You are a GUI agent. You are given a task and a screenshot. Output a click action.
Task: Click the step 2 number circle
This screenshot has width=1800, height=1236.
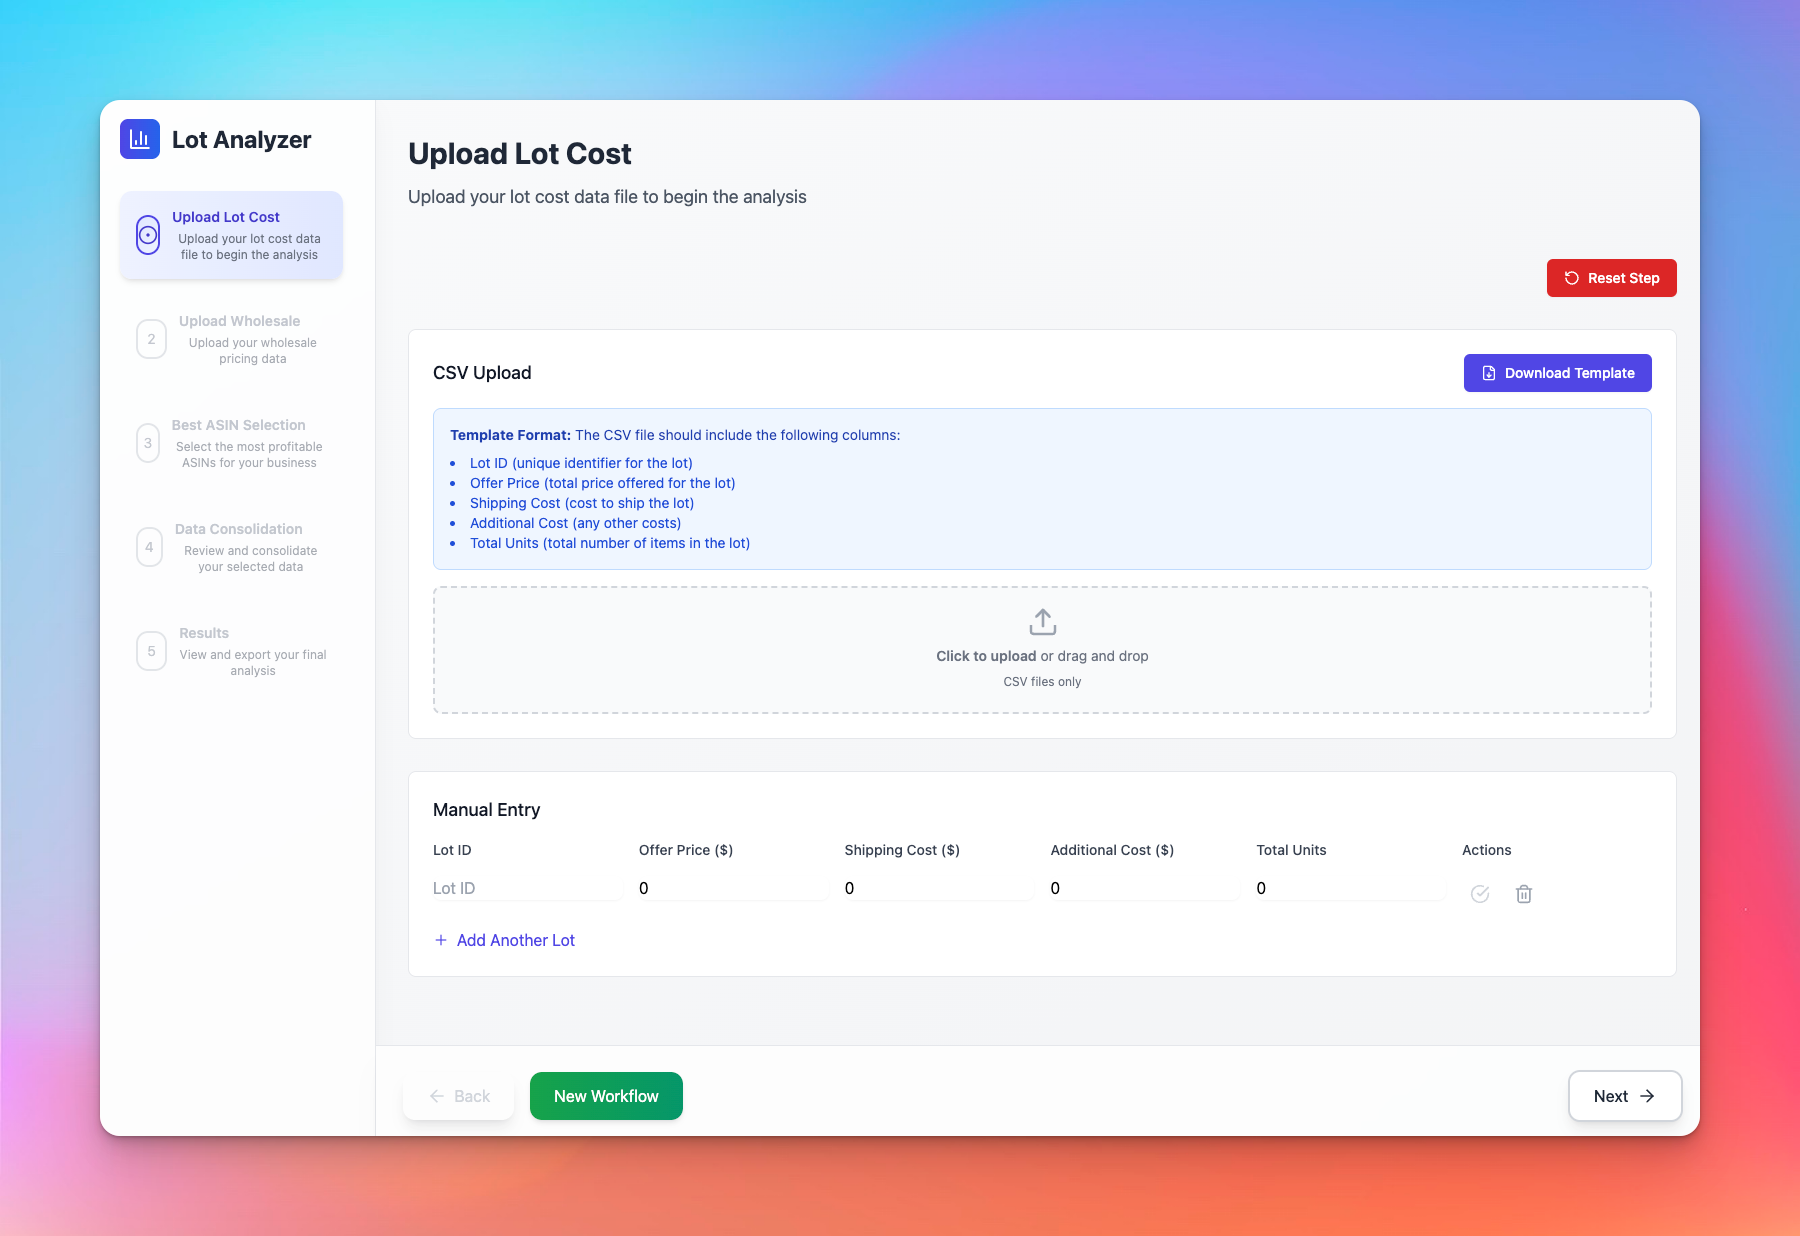pos(151,339)
